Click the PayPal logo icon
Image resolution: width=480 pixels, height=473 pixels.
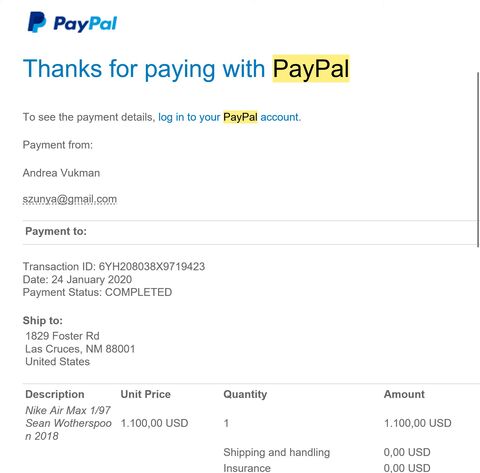click(37, 22)
